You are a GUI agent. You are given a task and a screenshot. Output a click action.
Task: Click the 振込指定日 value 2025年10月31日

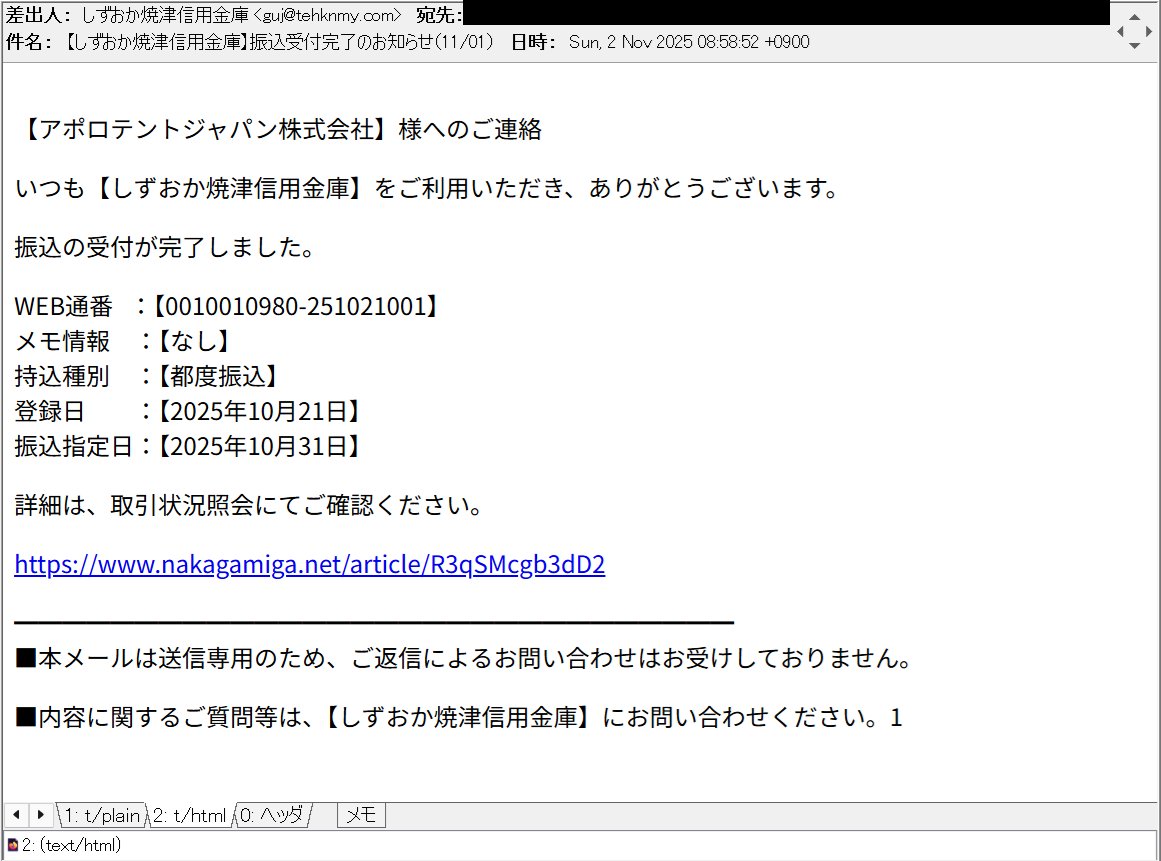[259, 446]
